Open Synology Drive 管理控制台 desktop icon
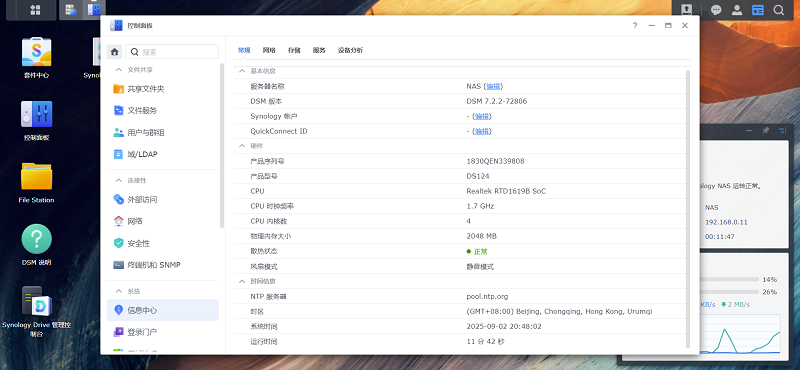Image resolution: width=800 pixels, height=370 pixels. coord(36,311)
